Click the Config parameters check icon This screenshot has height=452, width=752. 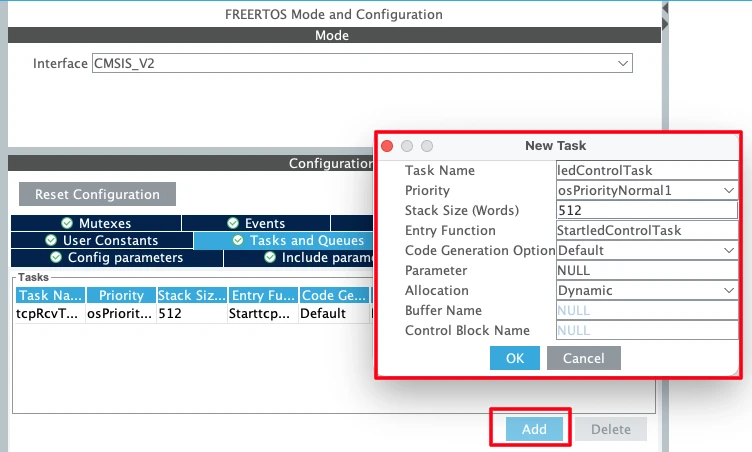click(x=56, y=258)
